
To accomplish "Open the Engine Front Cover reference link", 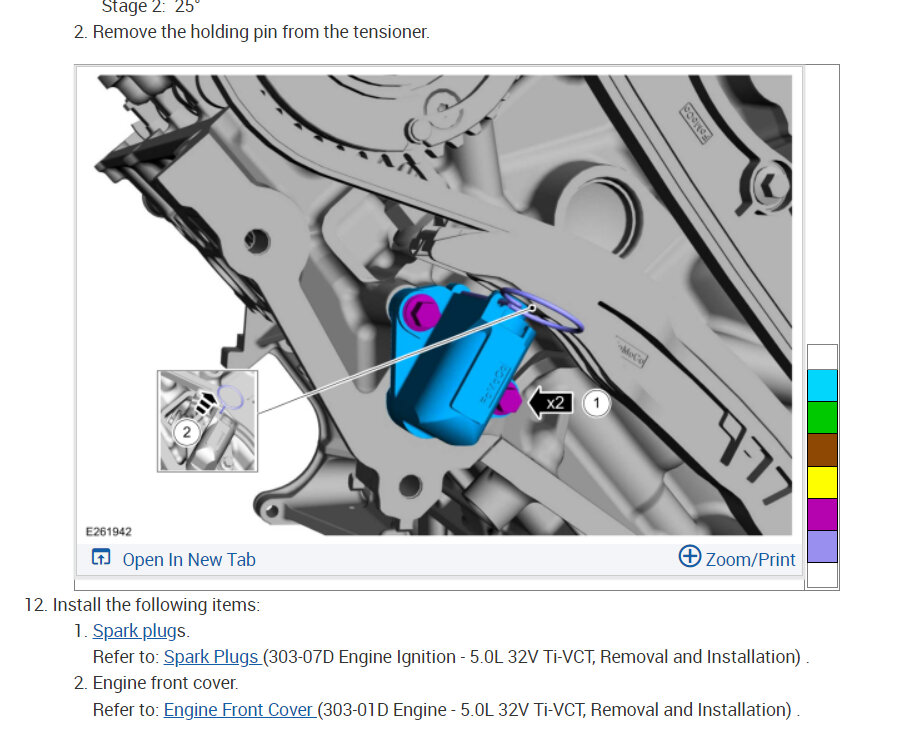I will click(240, 710).
